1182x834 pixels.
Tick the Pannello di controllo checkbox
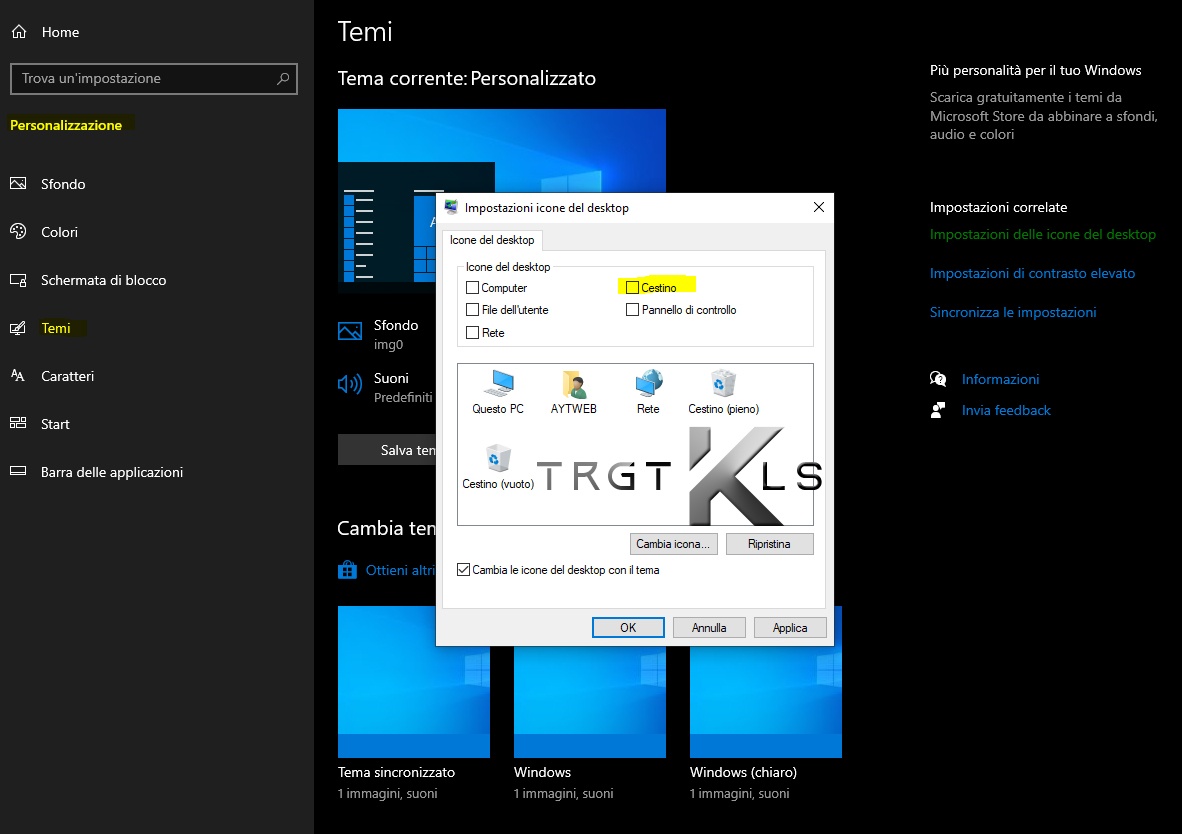632,310
